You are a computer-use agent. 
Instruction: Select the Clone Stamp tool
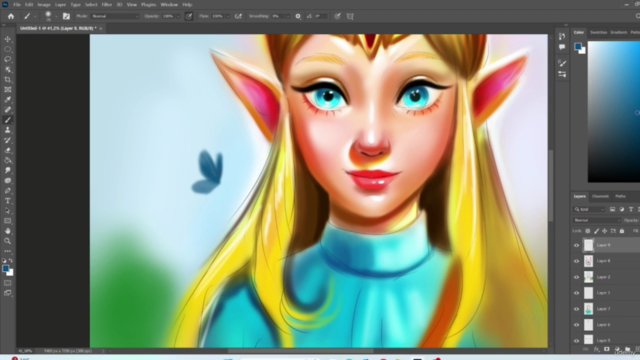tap(8, 130)
